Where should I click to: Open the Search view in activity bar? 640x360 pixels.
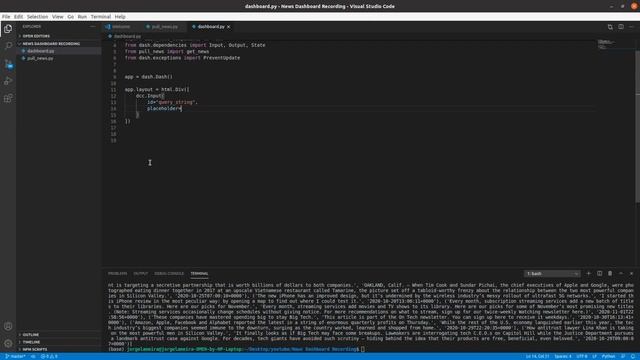coord(8,46)
